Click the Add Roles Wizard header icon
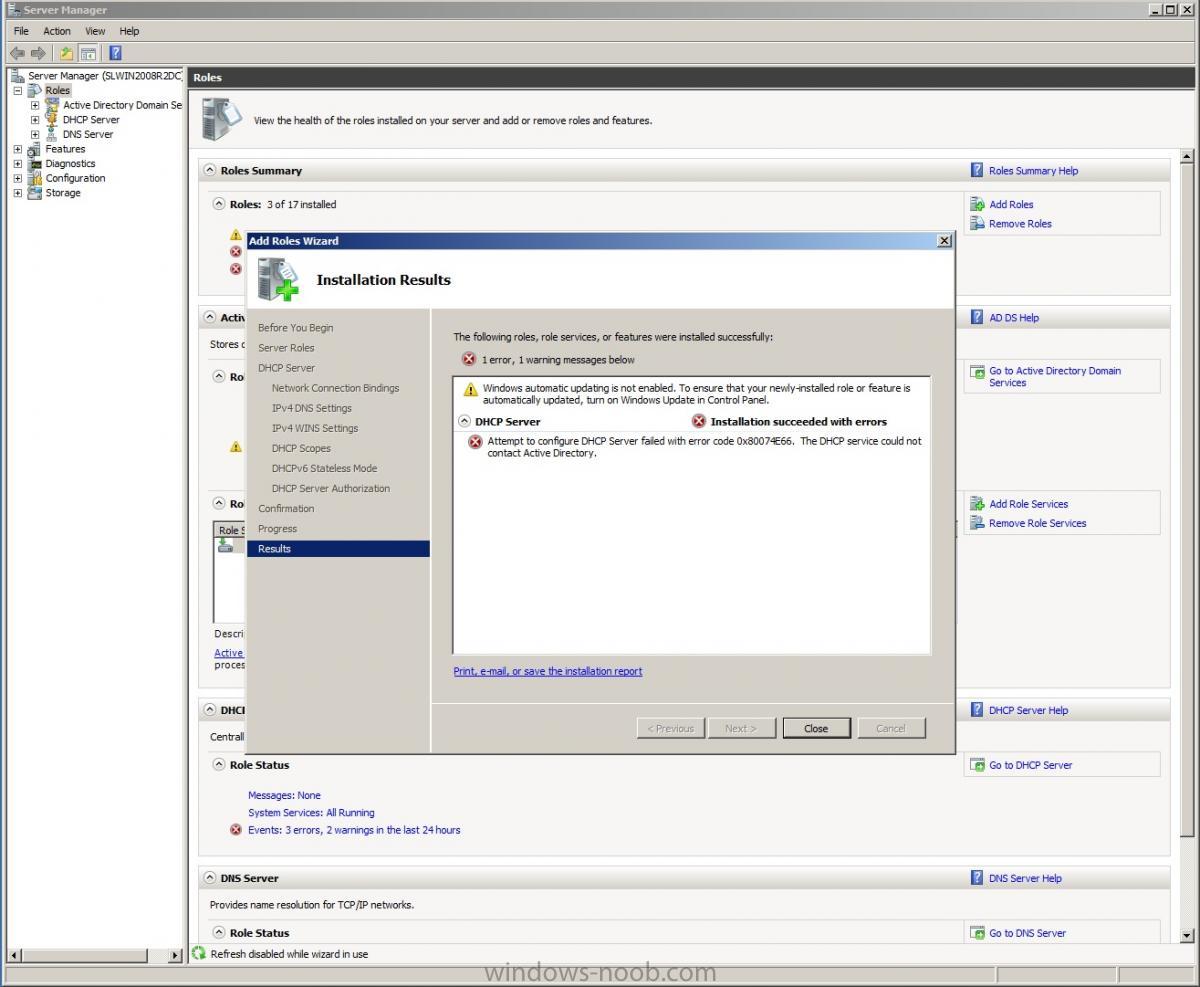The image size is (1200, 987). point(277,279)
